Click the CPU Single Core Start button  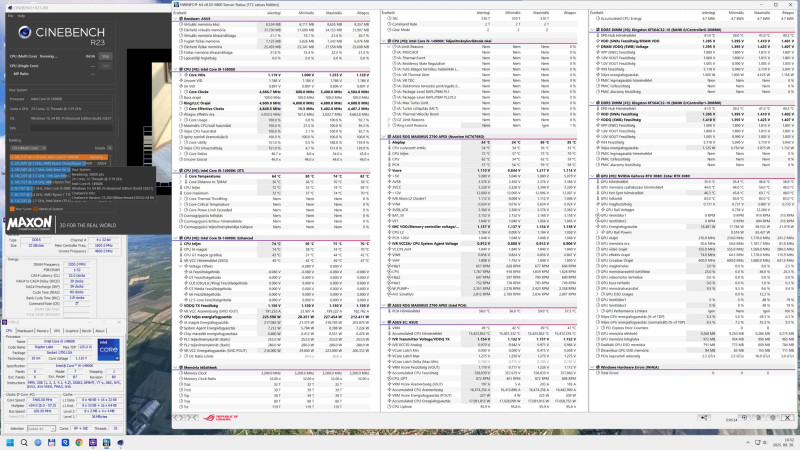105,66
